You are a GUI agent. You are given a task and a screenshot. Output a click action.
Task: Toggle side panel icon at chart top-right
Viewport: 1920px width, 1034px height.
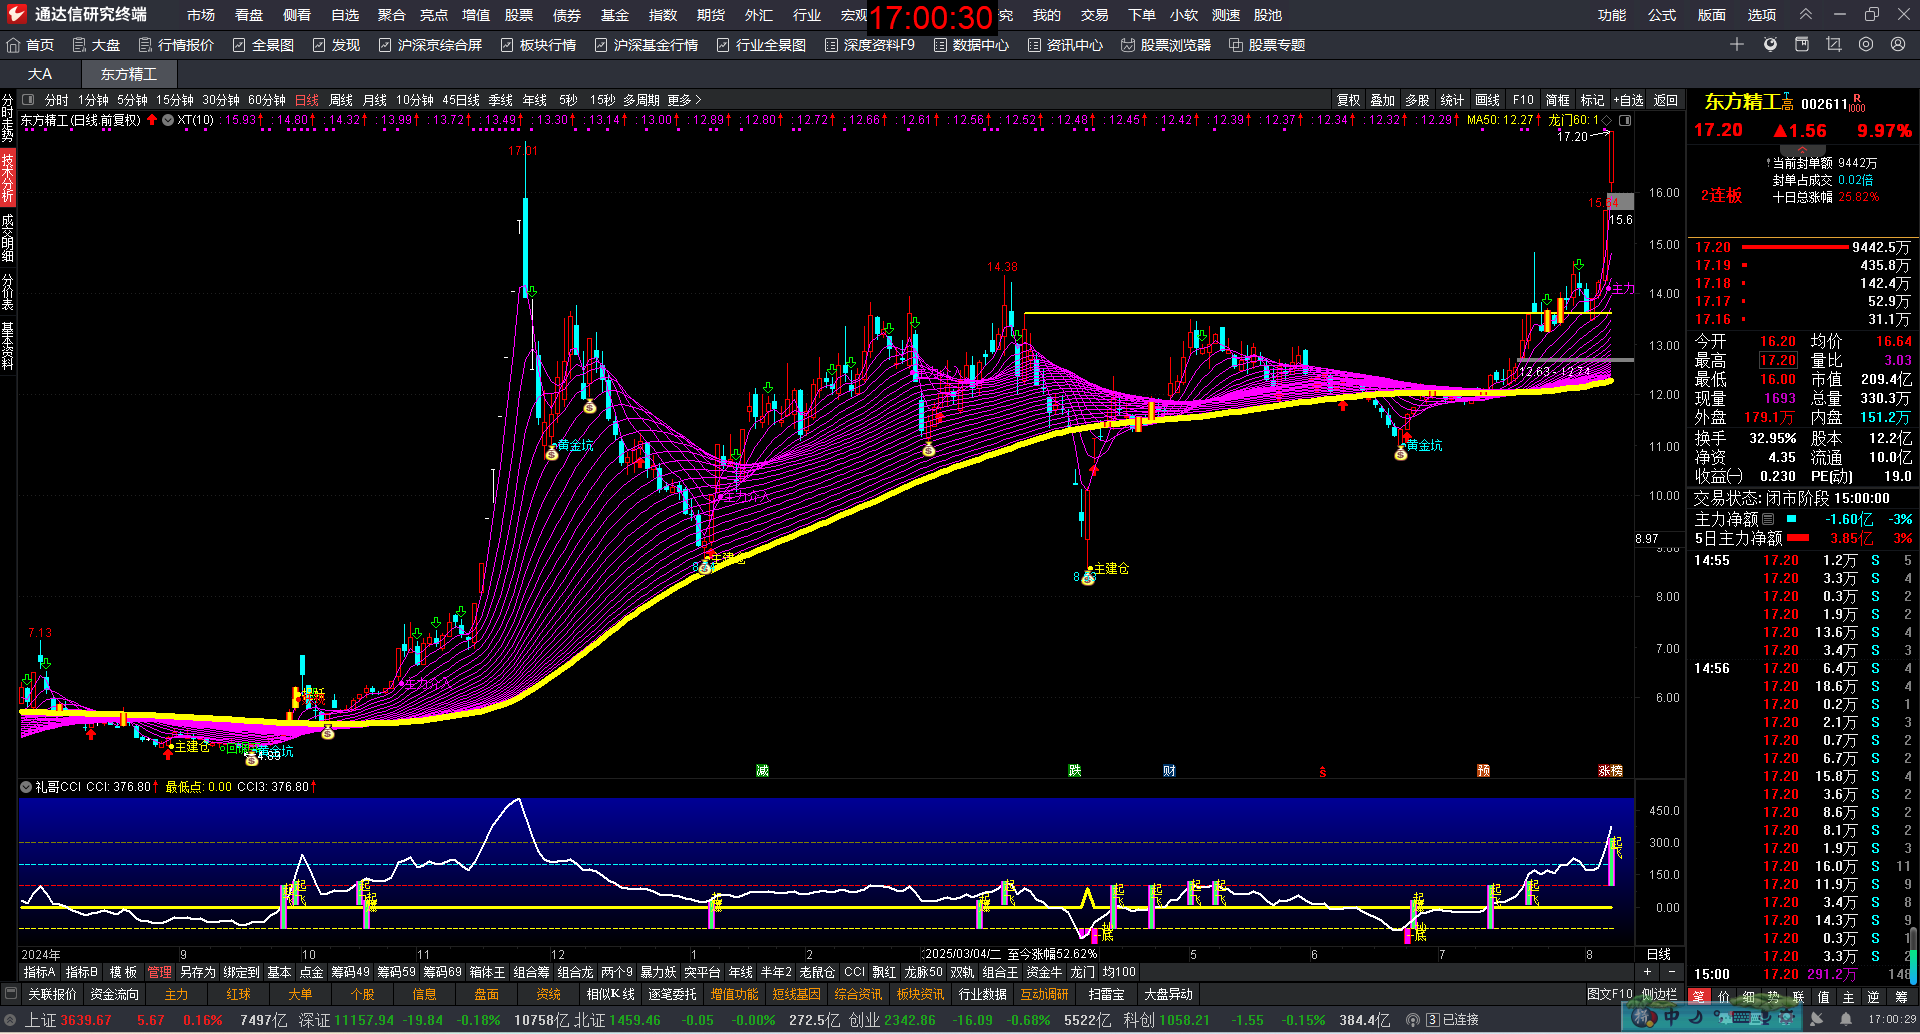1625,120
